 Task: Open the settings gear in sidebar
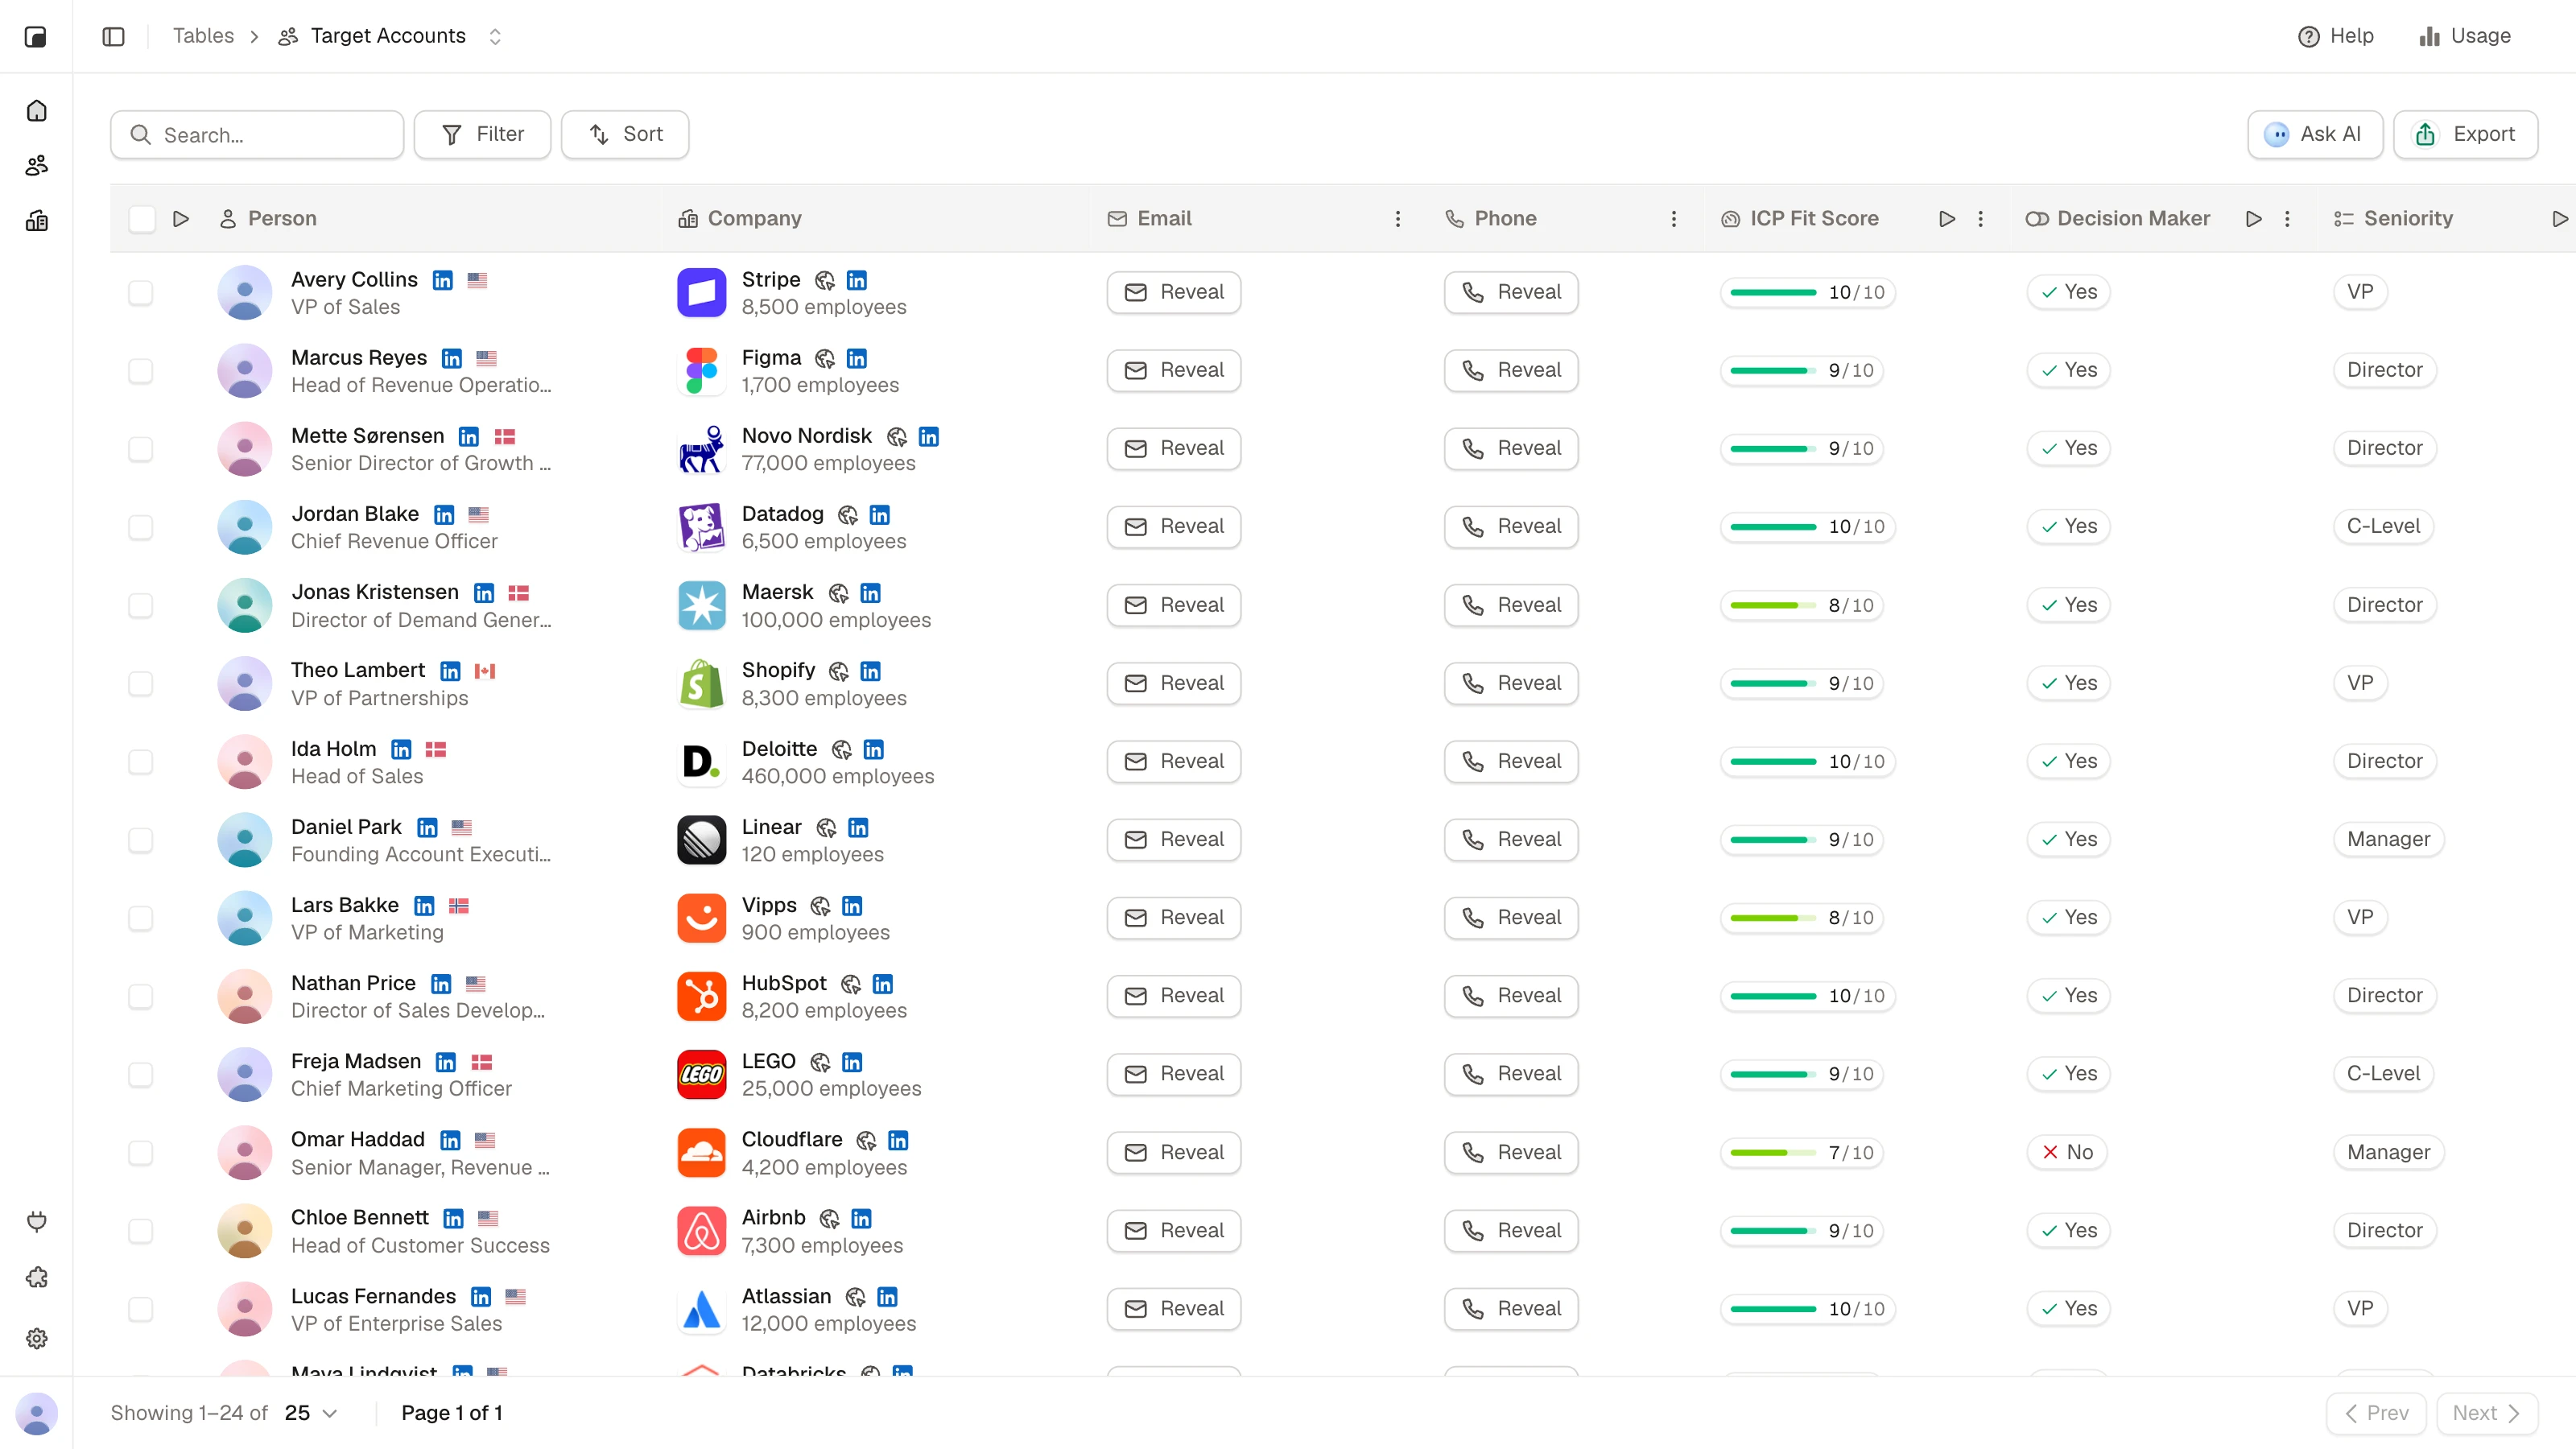point(37,1338)
